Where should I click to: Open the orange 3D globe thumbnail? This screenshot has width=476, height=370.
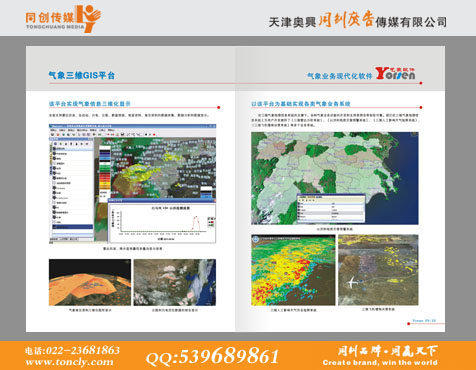(x=90, y=282)
